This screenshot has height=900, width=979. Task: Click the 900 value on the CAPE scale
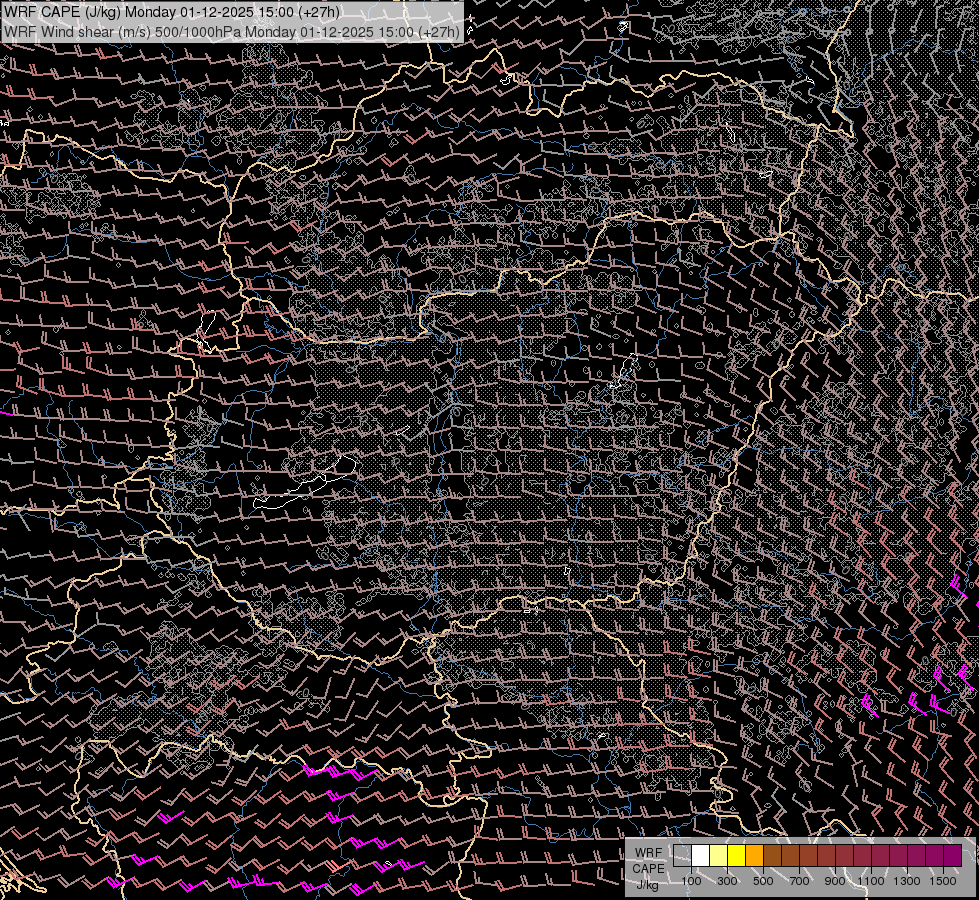pyautogui.click(x=835, y=881)
